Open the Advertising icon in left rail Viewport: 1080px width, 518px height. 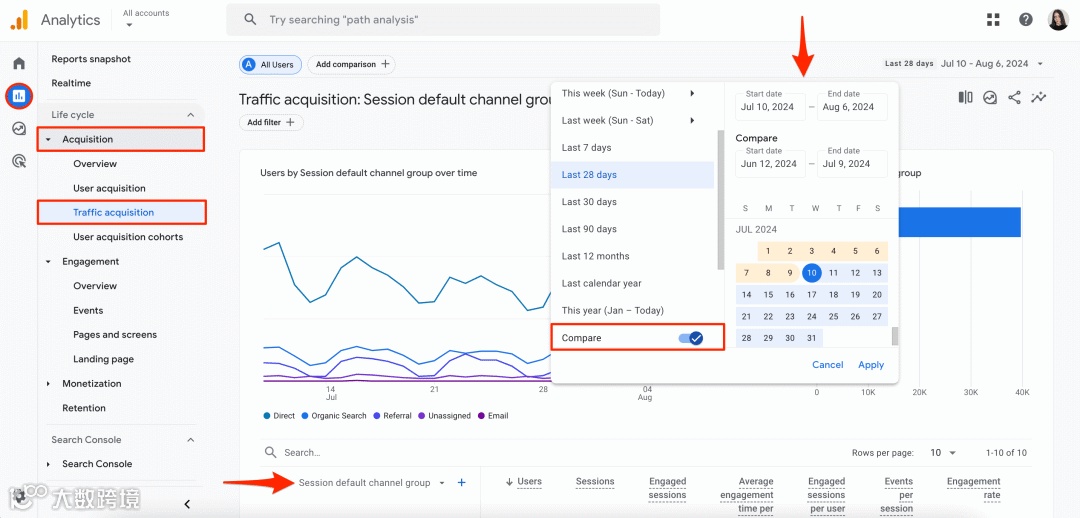pyautogui.click(x=19, y=161)
